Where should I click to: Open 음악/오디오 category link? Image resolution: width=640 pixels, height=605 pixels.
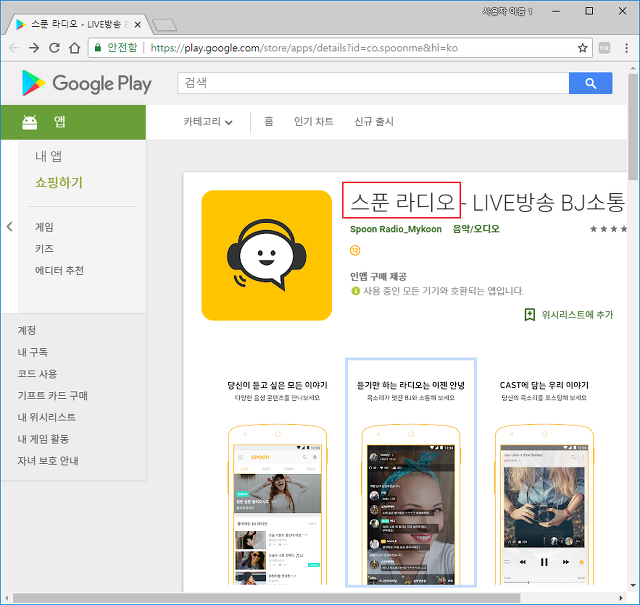click(476, 229)
